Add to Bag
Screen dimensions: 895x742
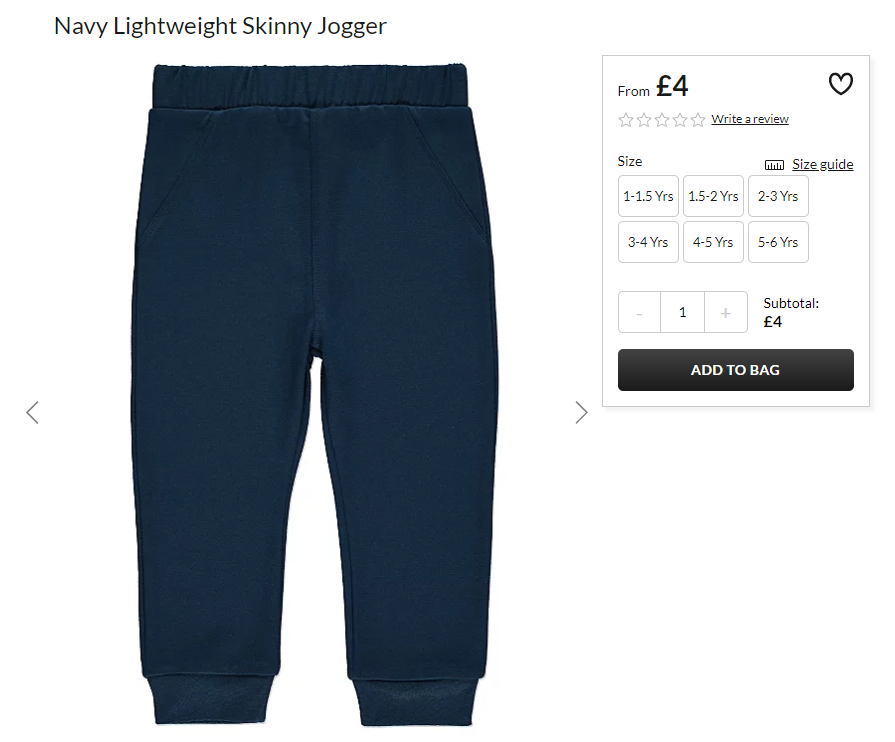click(736, 370)
